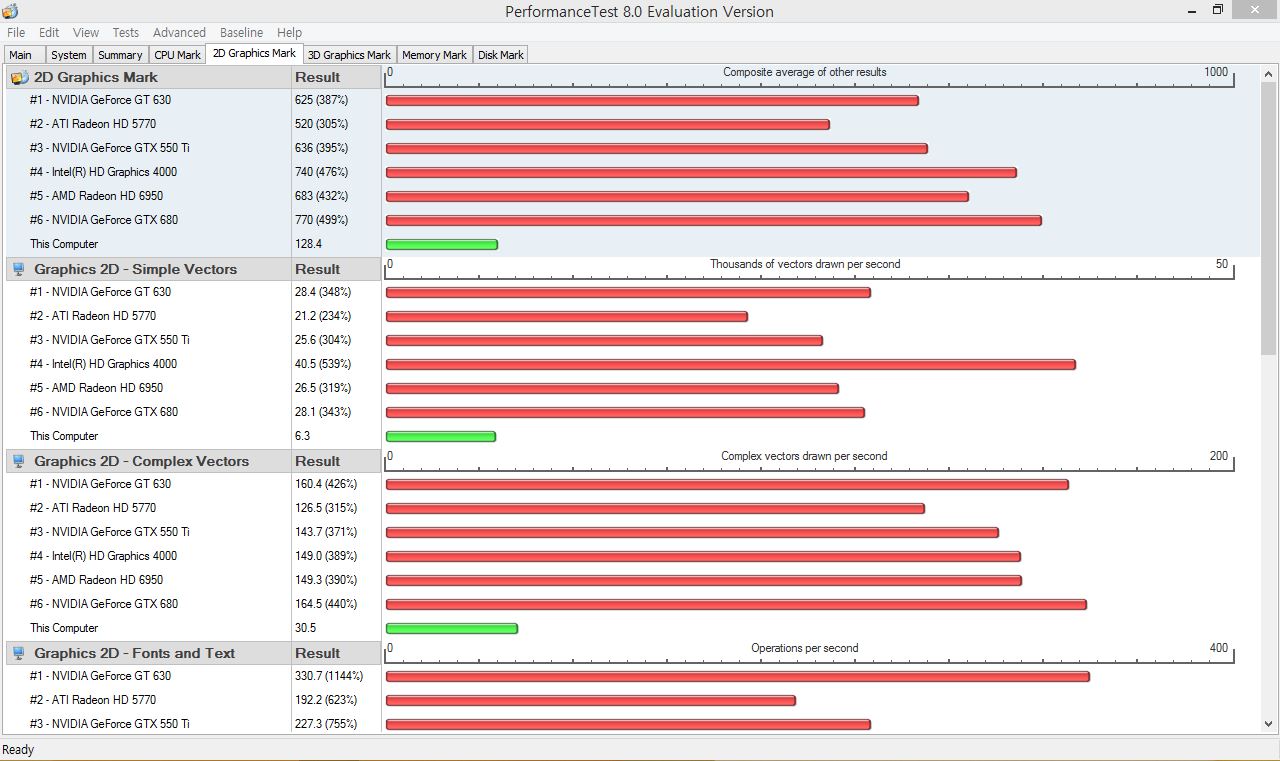The image size is (1280, 761).
Task: Click the Result column header of Simple Vectors
Action: click(336, 269)
